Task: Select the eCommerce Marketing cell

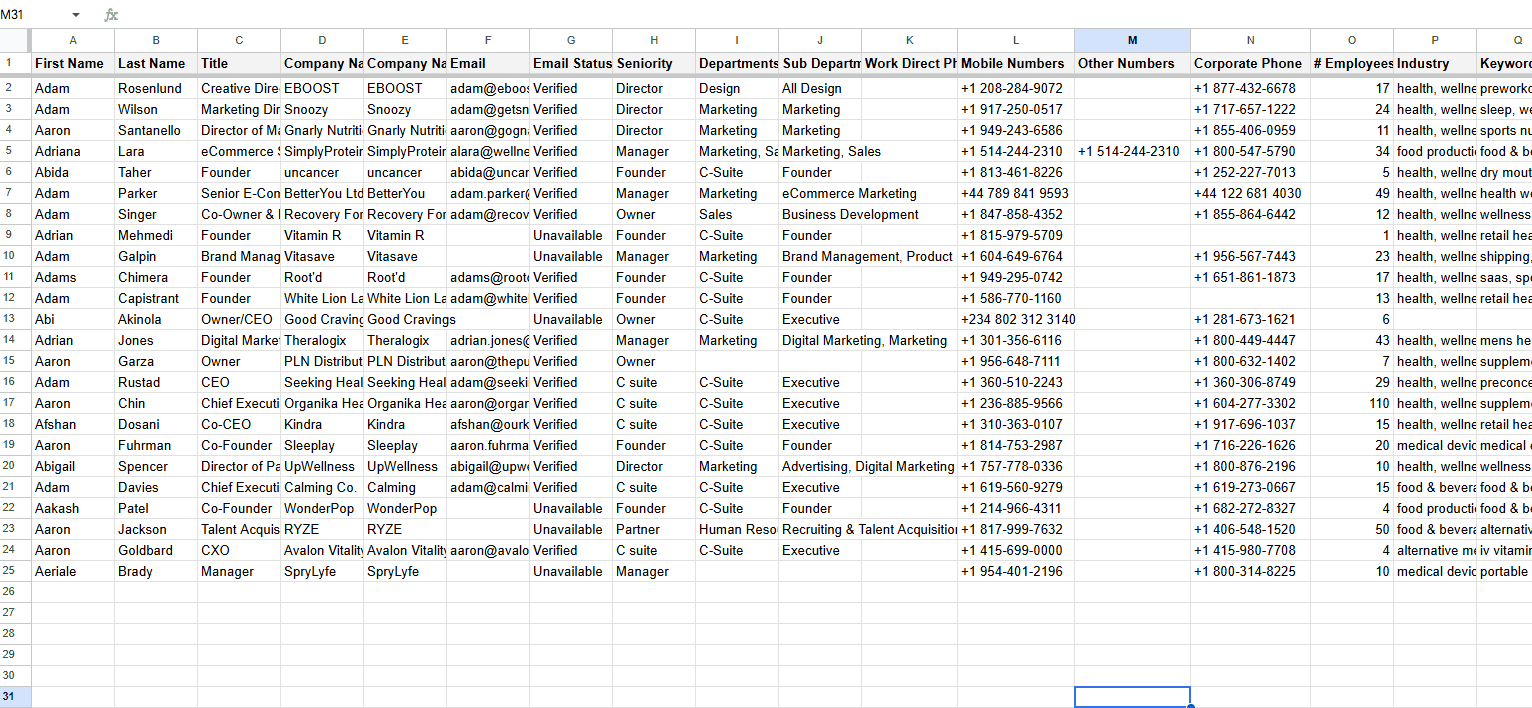Action: click(x=820, y=193)
